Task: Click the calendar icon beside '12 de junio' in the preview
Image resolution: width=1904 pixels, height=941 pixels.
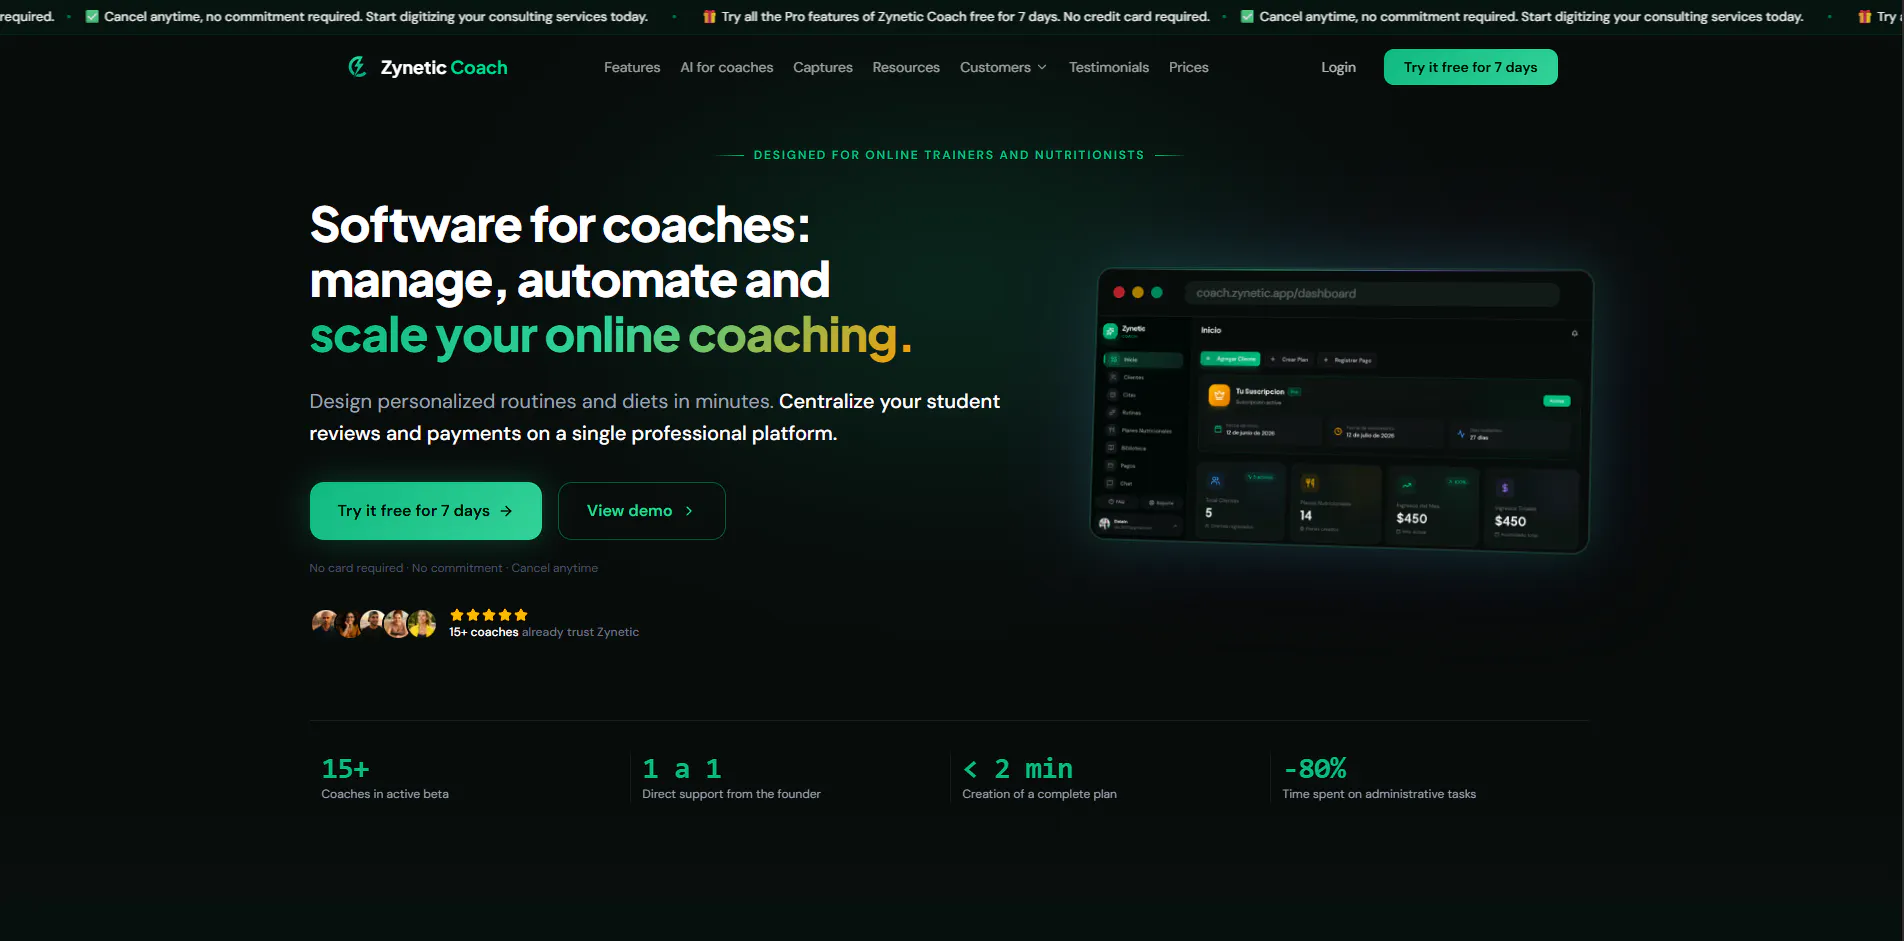Action: [1218, 429]
